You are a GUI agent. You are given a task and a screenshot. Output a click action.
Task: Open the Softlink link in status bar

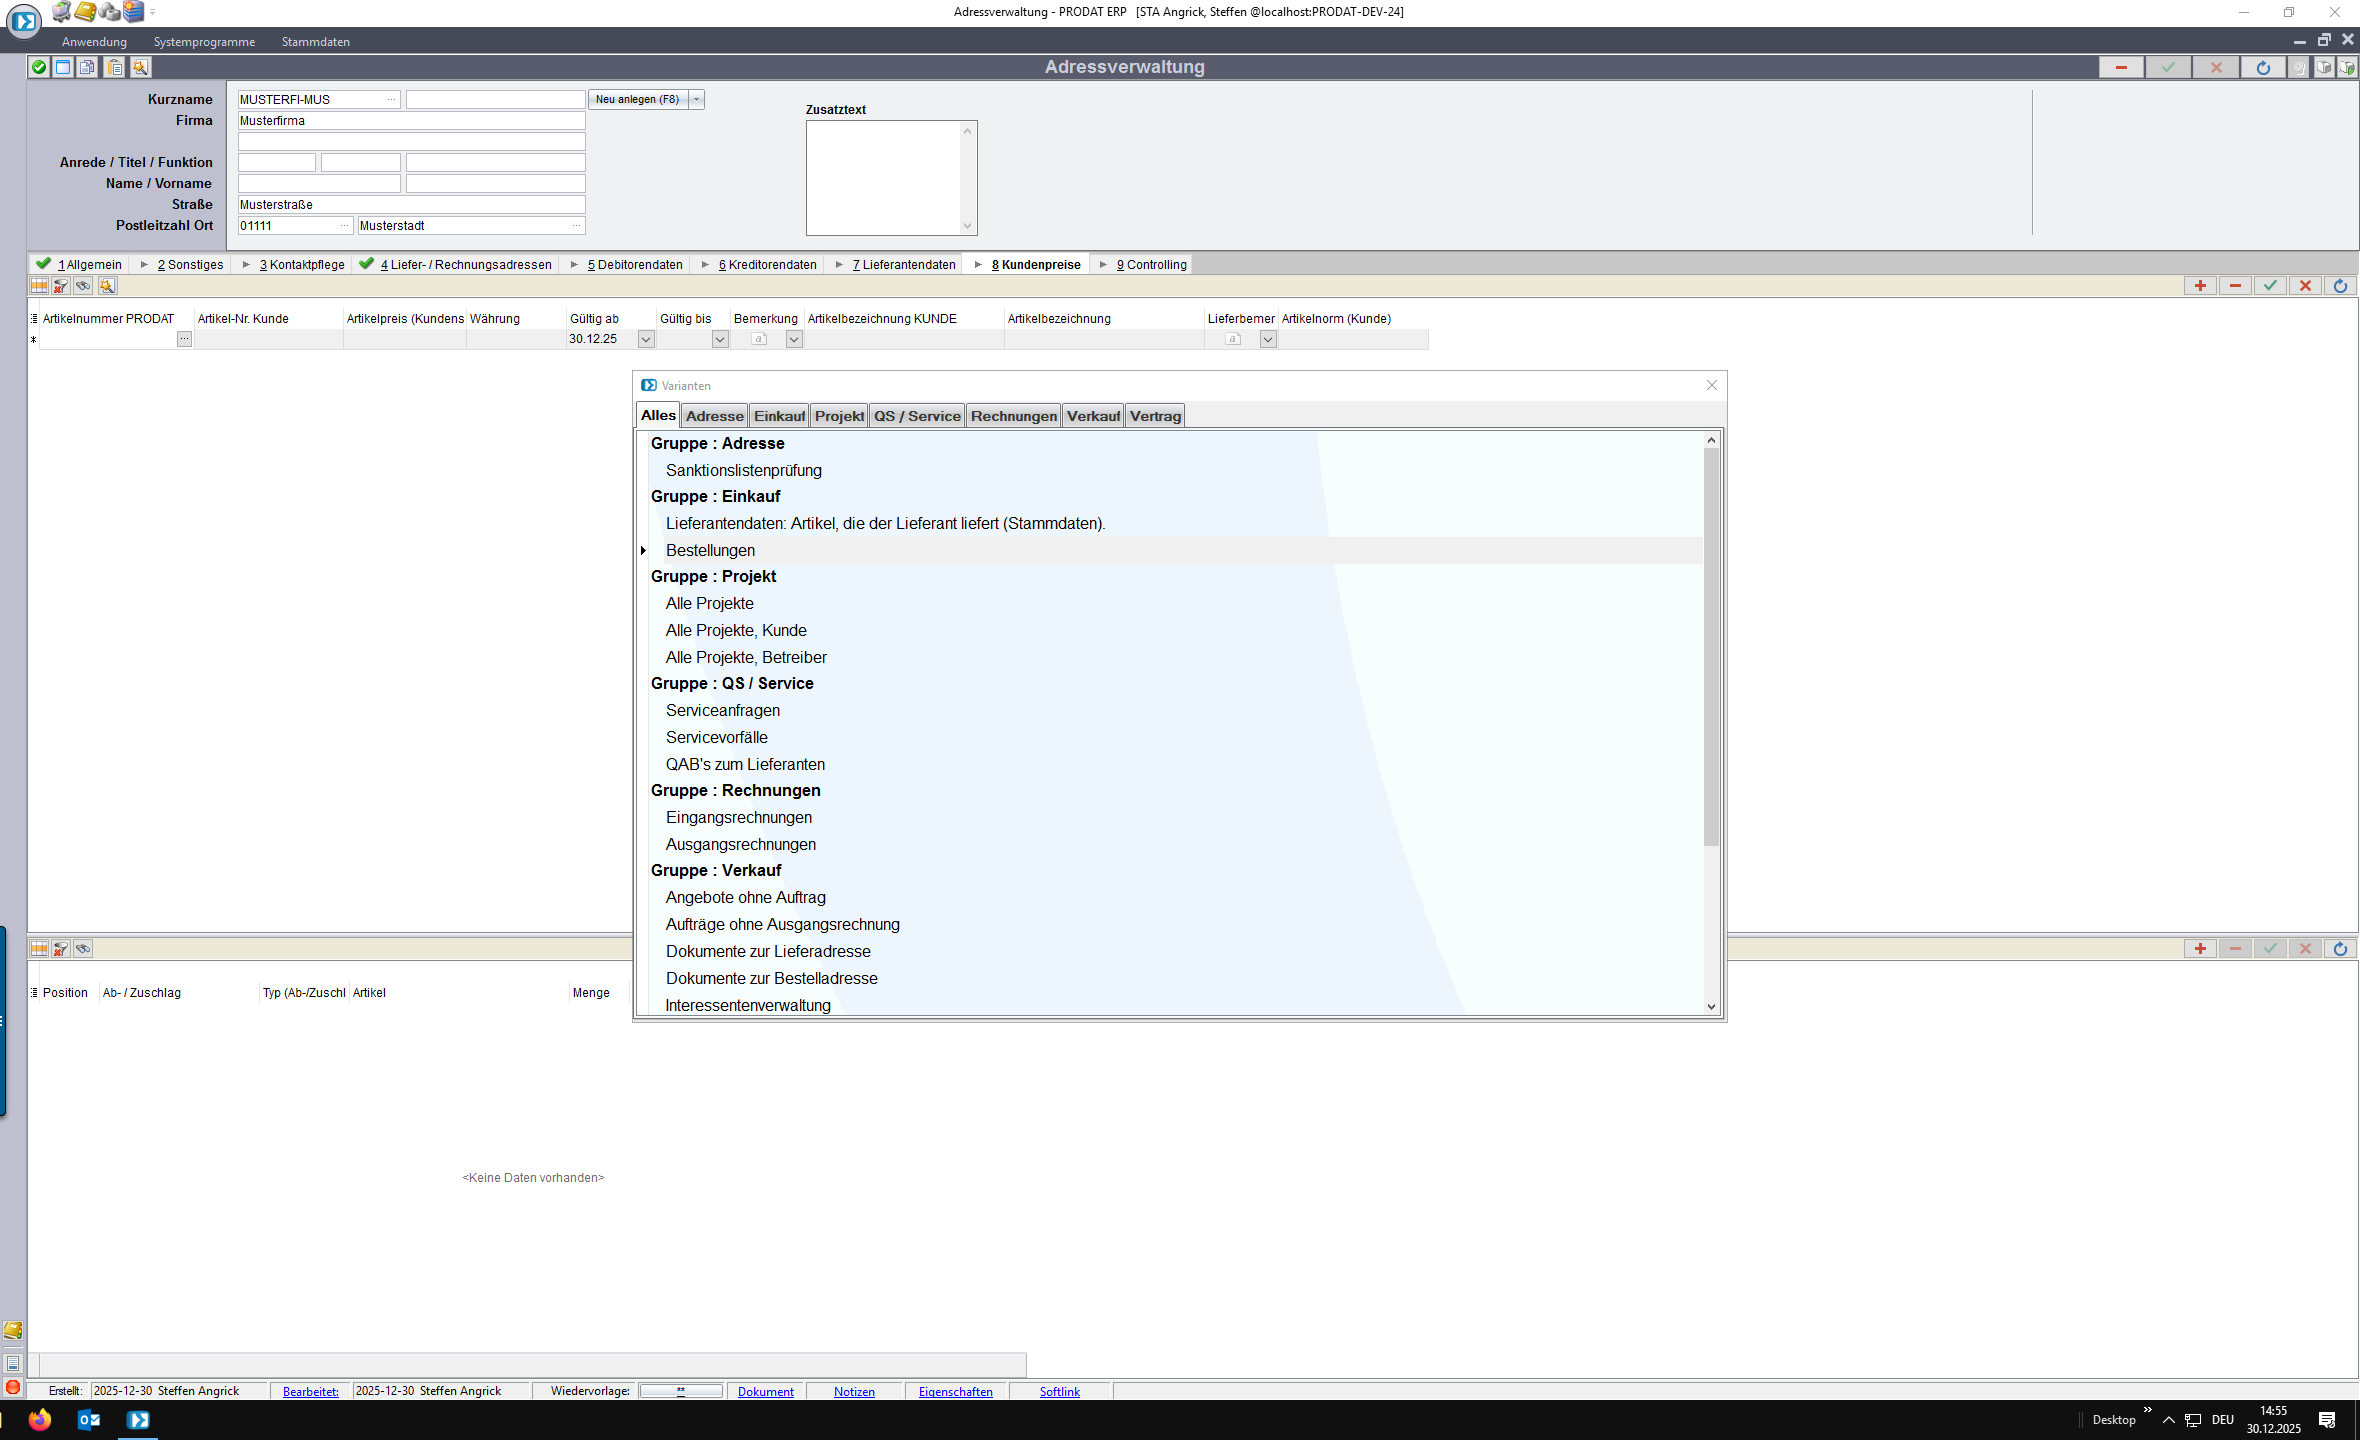[x=1059, y=1391]
